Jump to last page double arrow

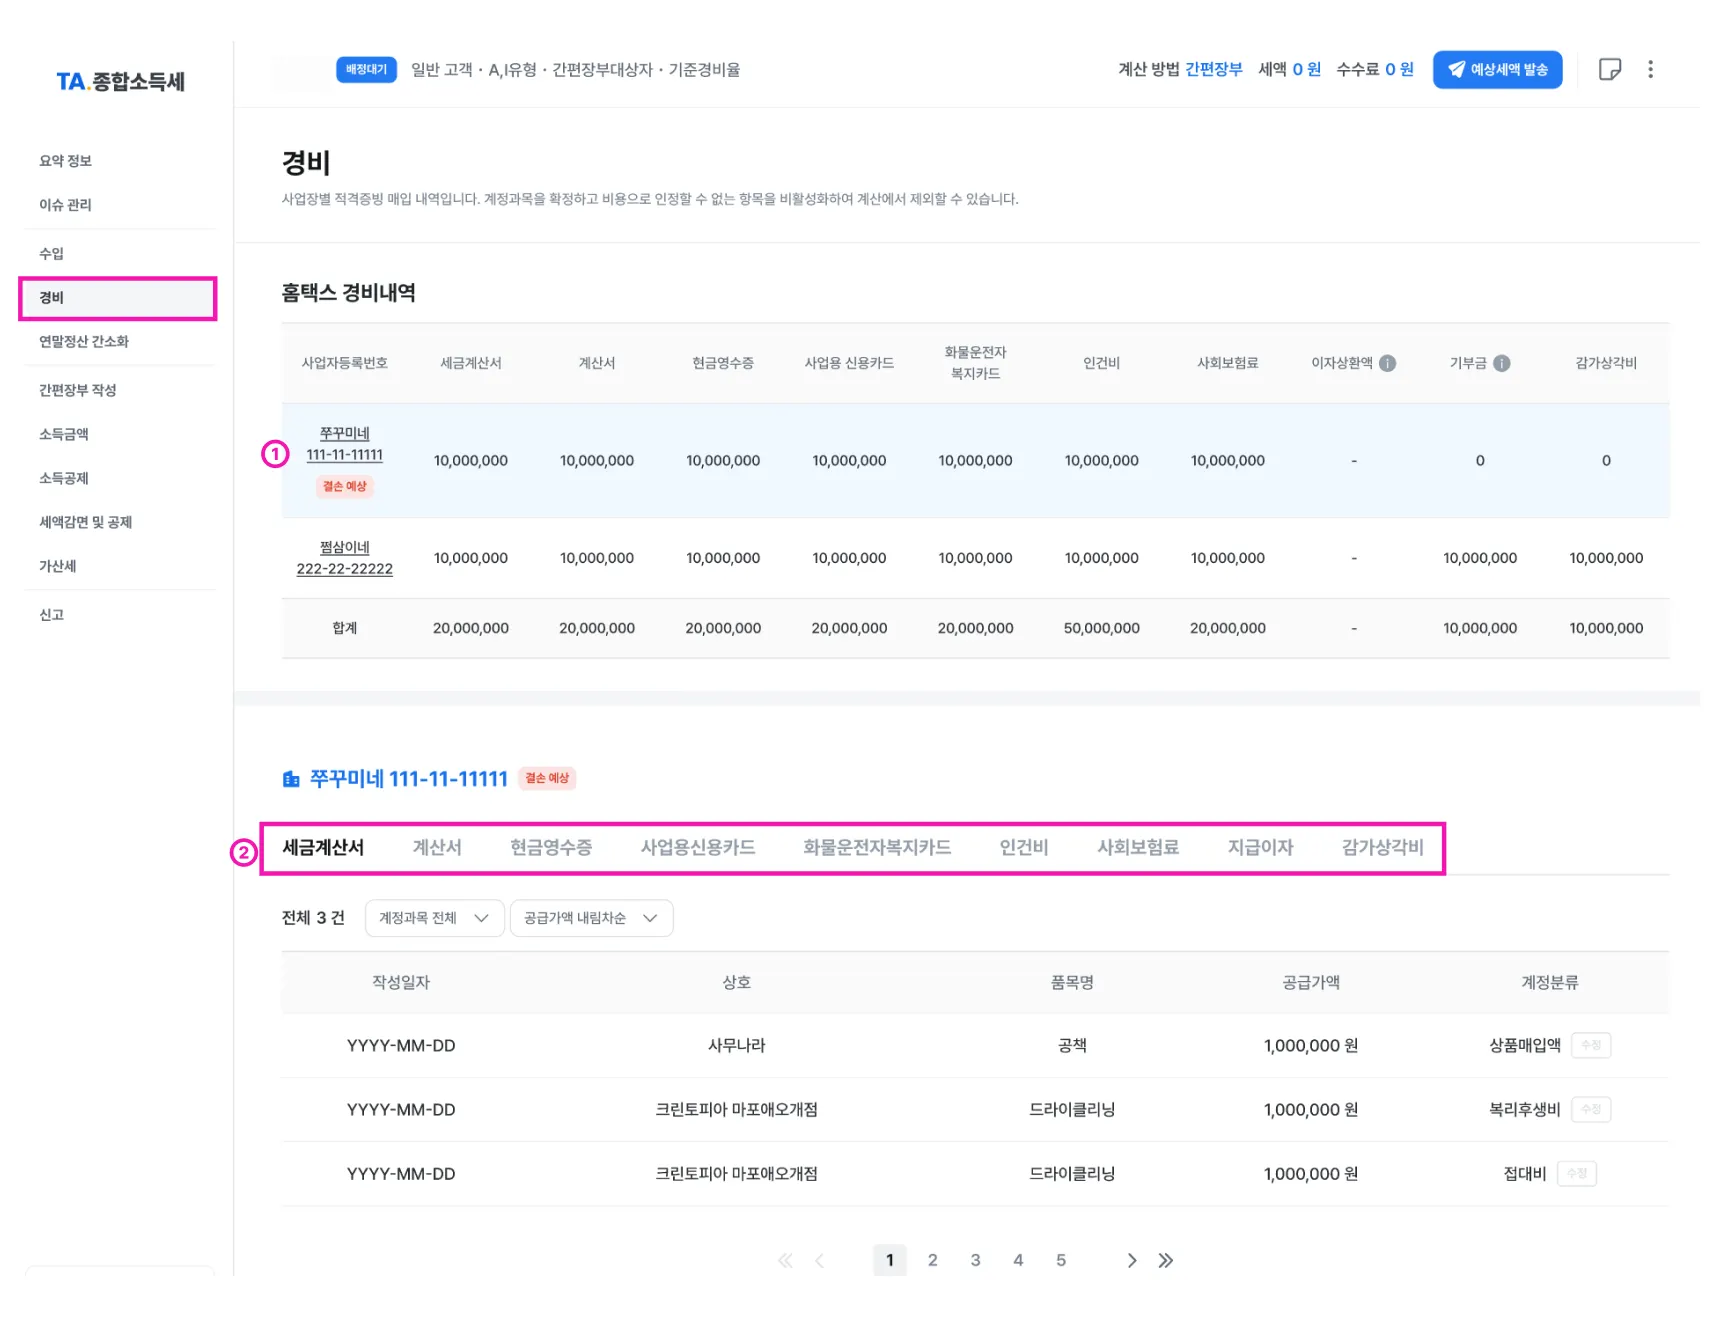click(1165, 1260)
